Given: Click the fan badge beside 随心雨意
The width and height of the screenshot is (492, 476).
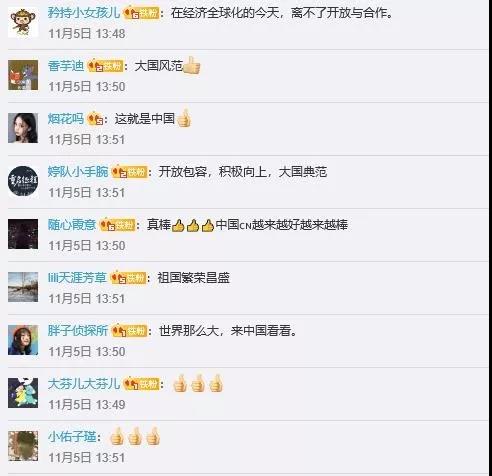Looking at the screenshot, I should pos(118,225).
